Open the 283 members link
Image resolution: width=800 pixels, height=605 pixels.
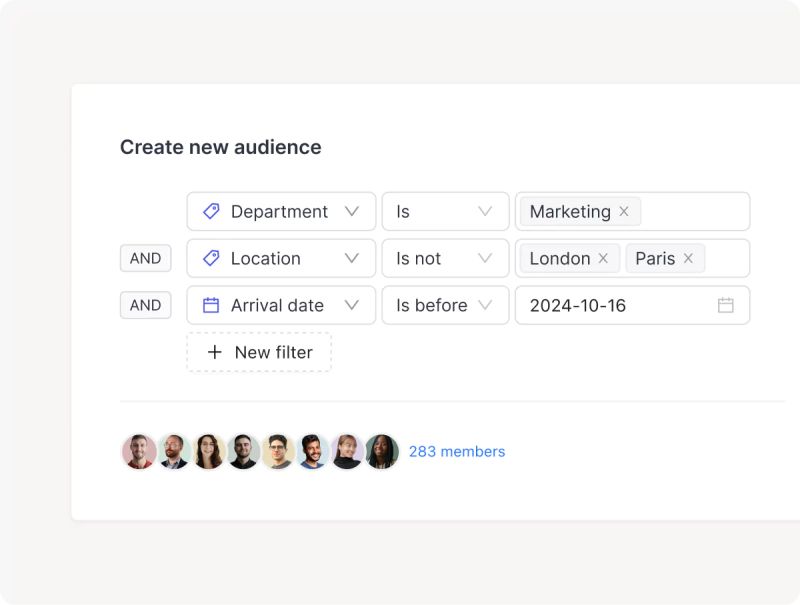(457, 451)
